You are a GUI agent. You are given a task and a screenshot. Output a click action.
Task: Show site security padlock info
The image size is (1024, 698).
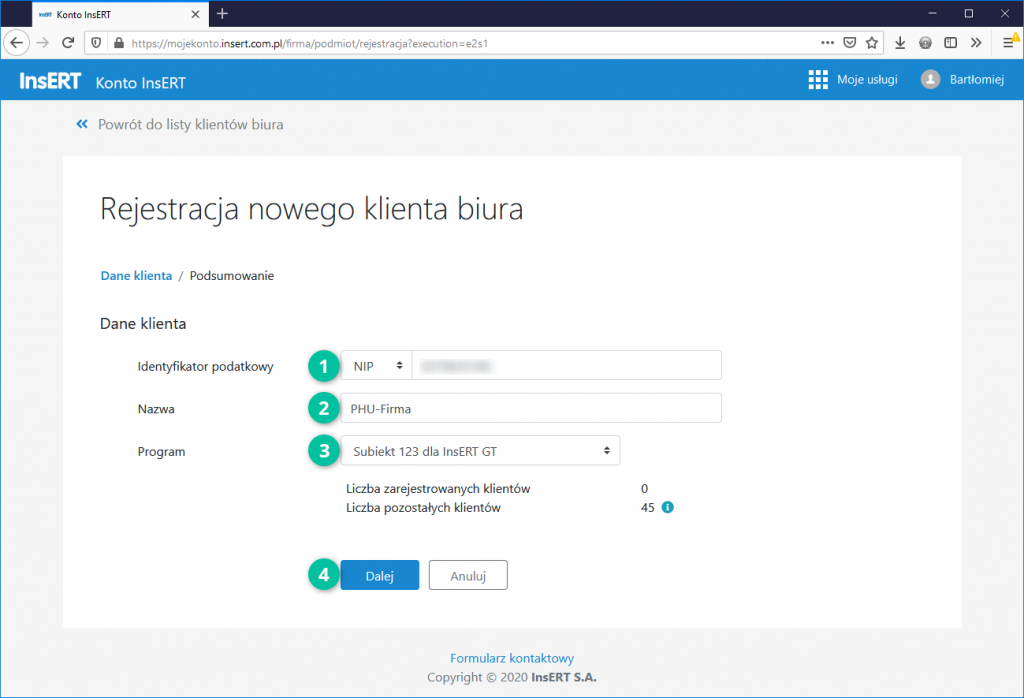pyautogui.click(x=118, y=43)
